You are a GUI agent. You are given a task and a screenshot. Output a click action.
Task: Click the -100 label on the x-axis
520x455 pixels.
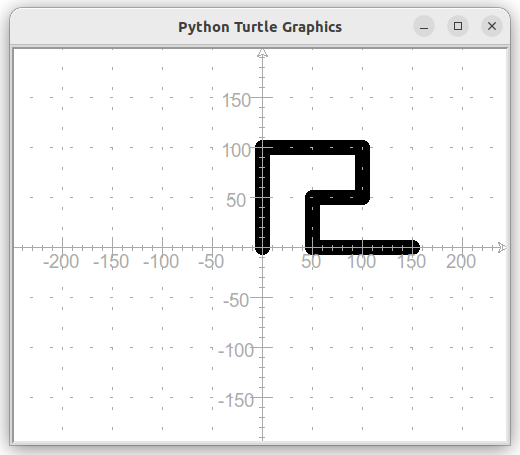click(x=161, y=261)
